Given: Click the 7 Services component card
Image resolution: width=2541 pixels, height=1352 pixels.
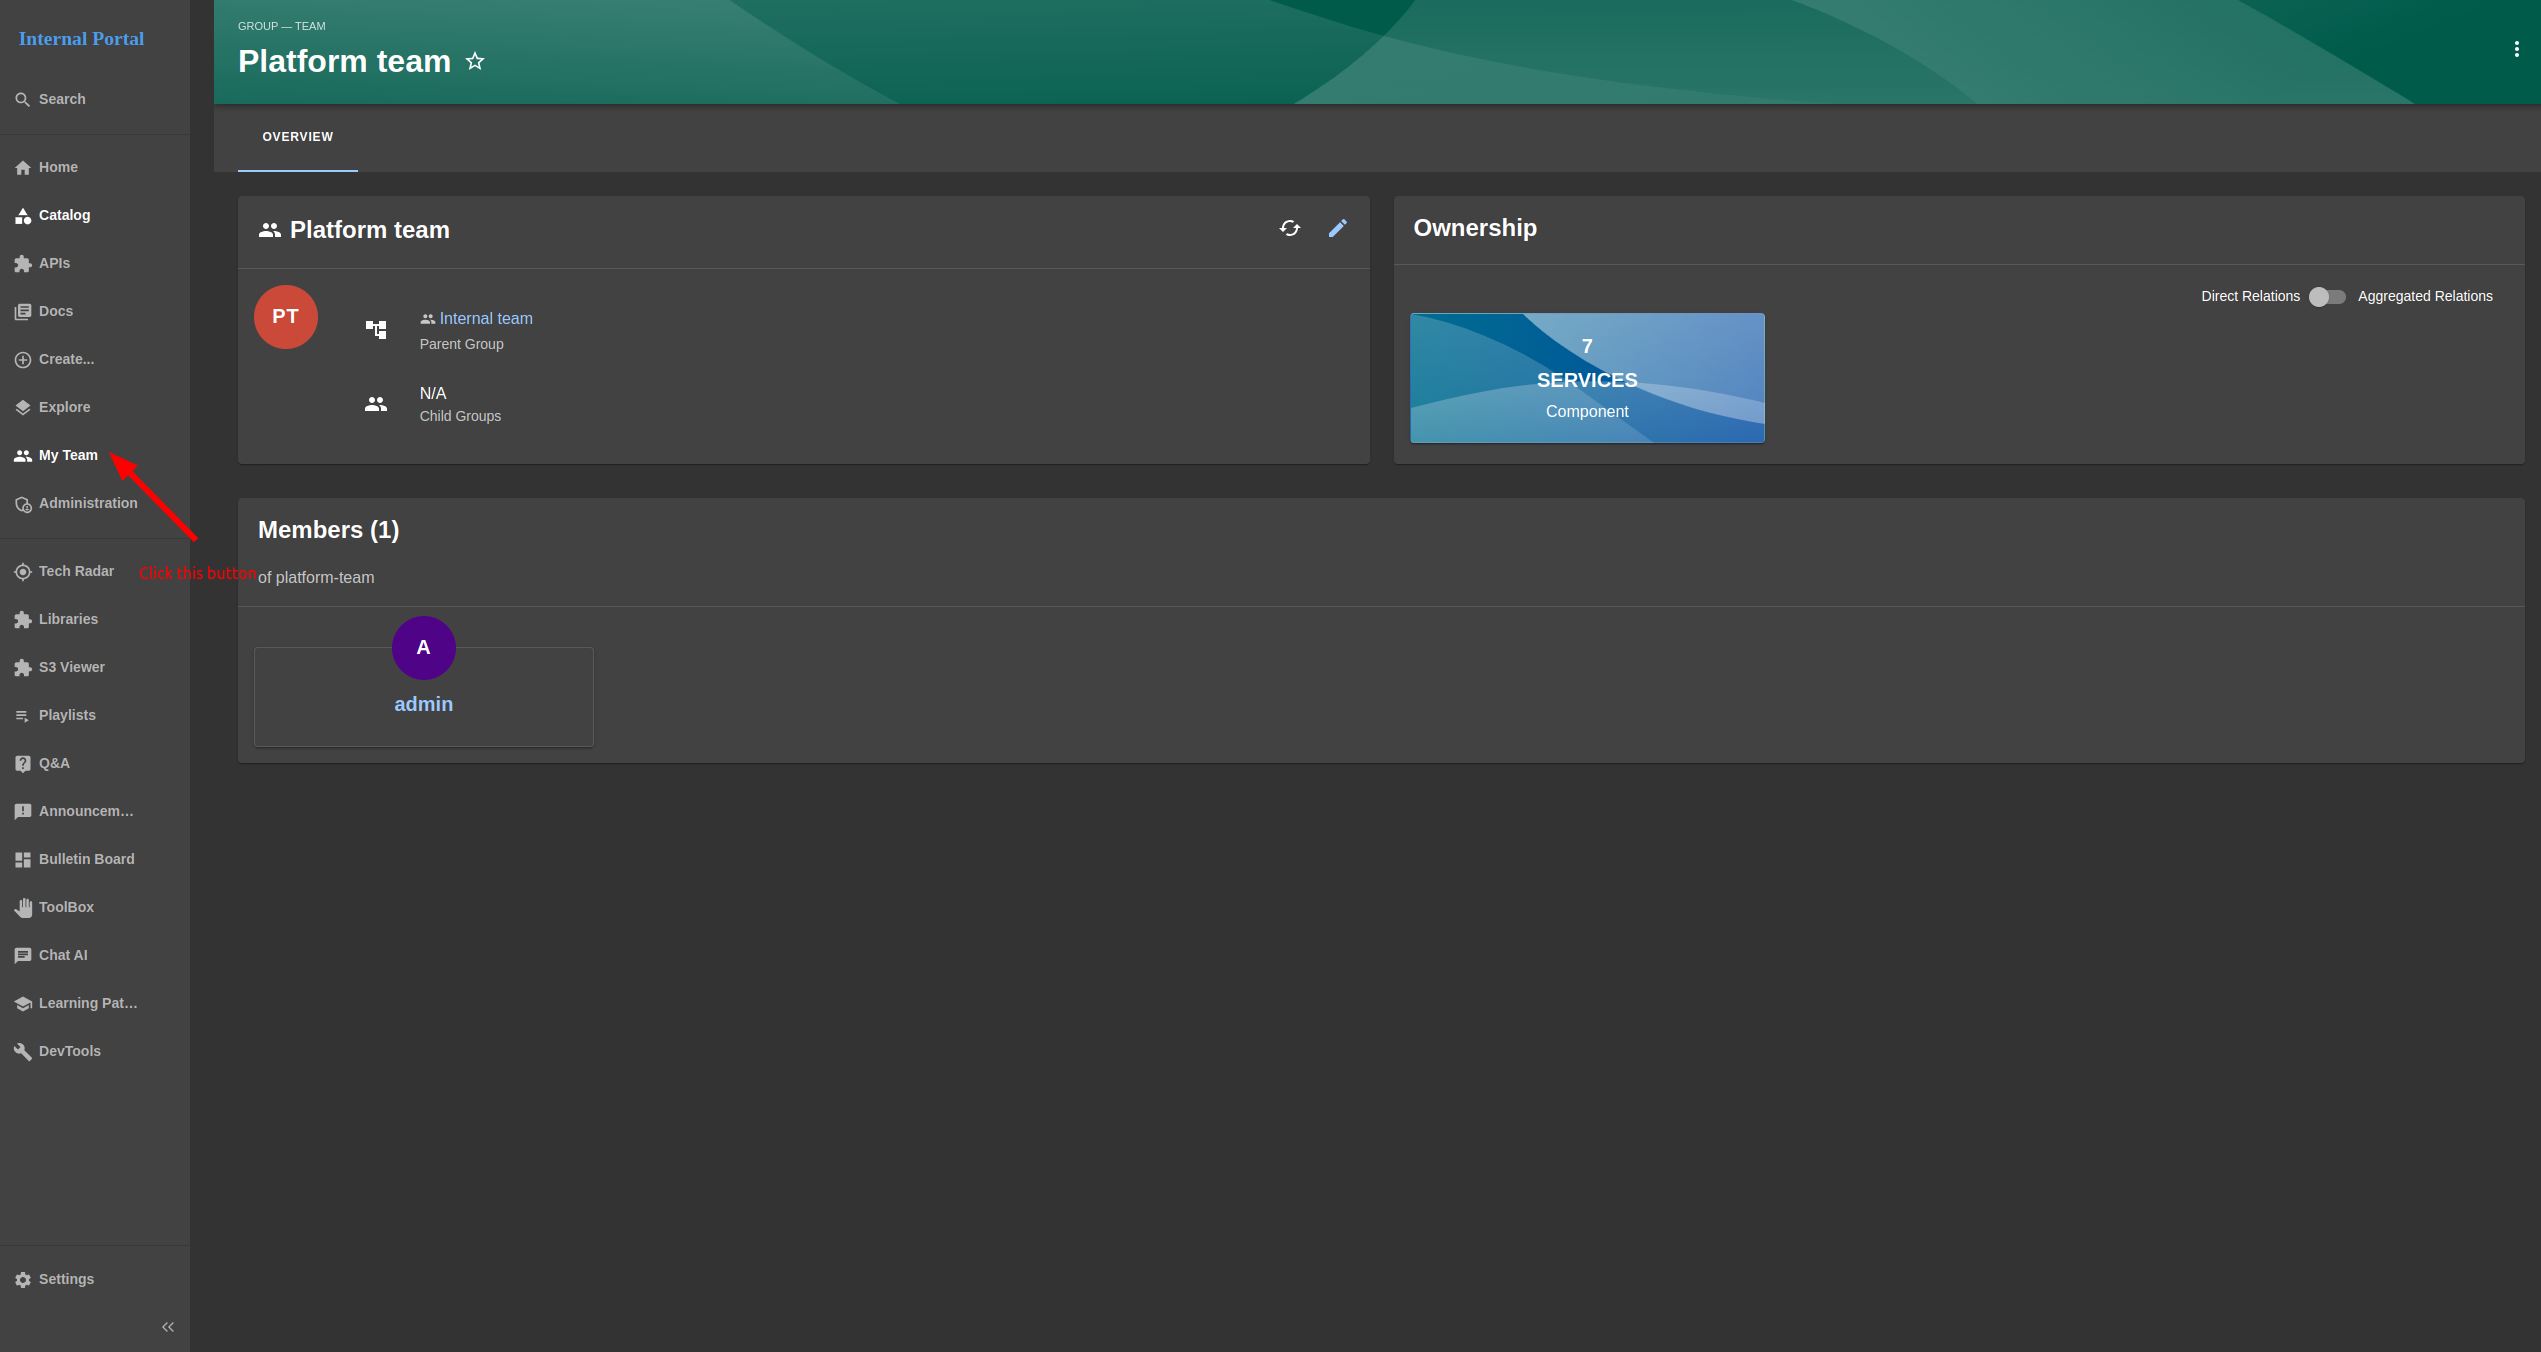Looking at the screenshot, I should pos(1586,378).
